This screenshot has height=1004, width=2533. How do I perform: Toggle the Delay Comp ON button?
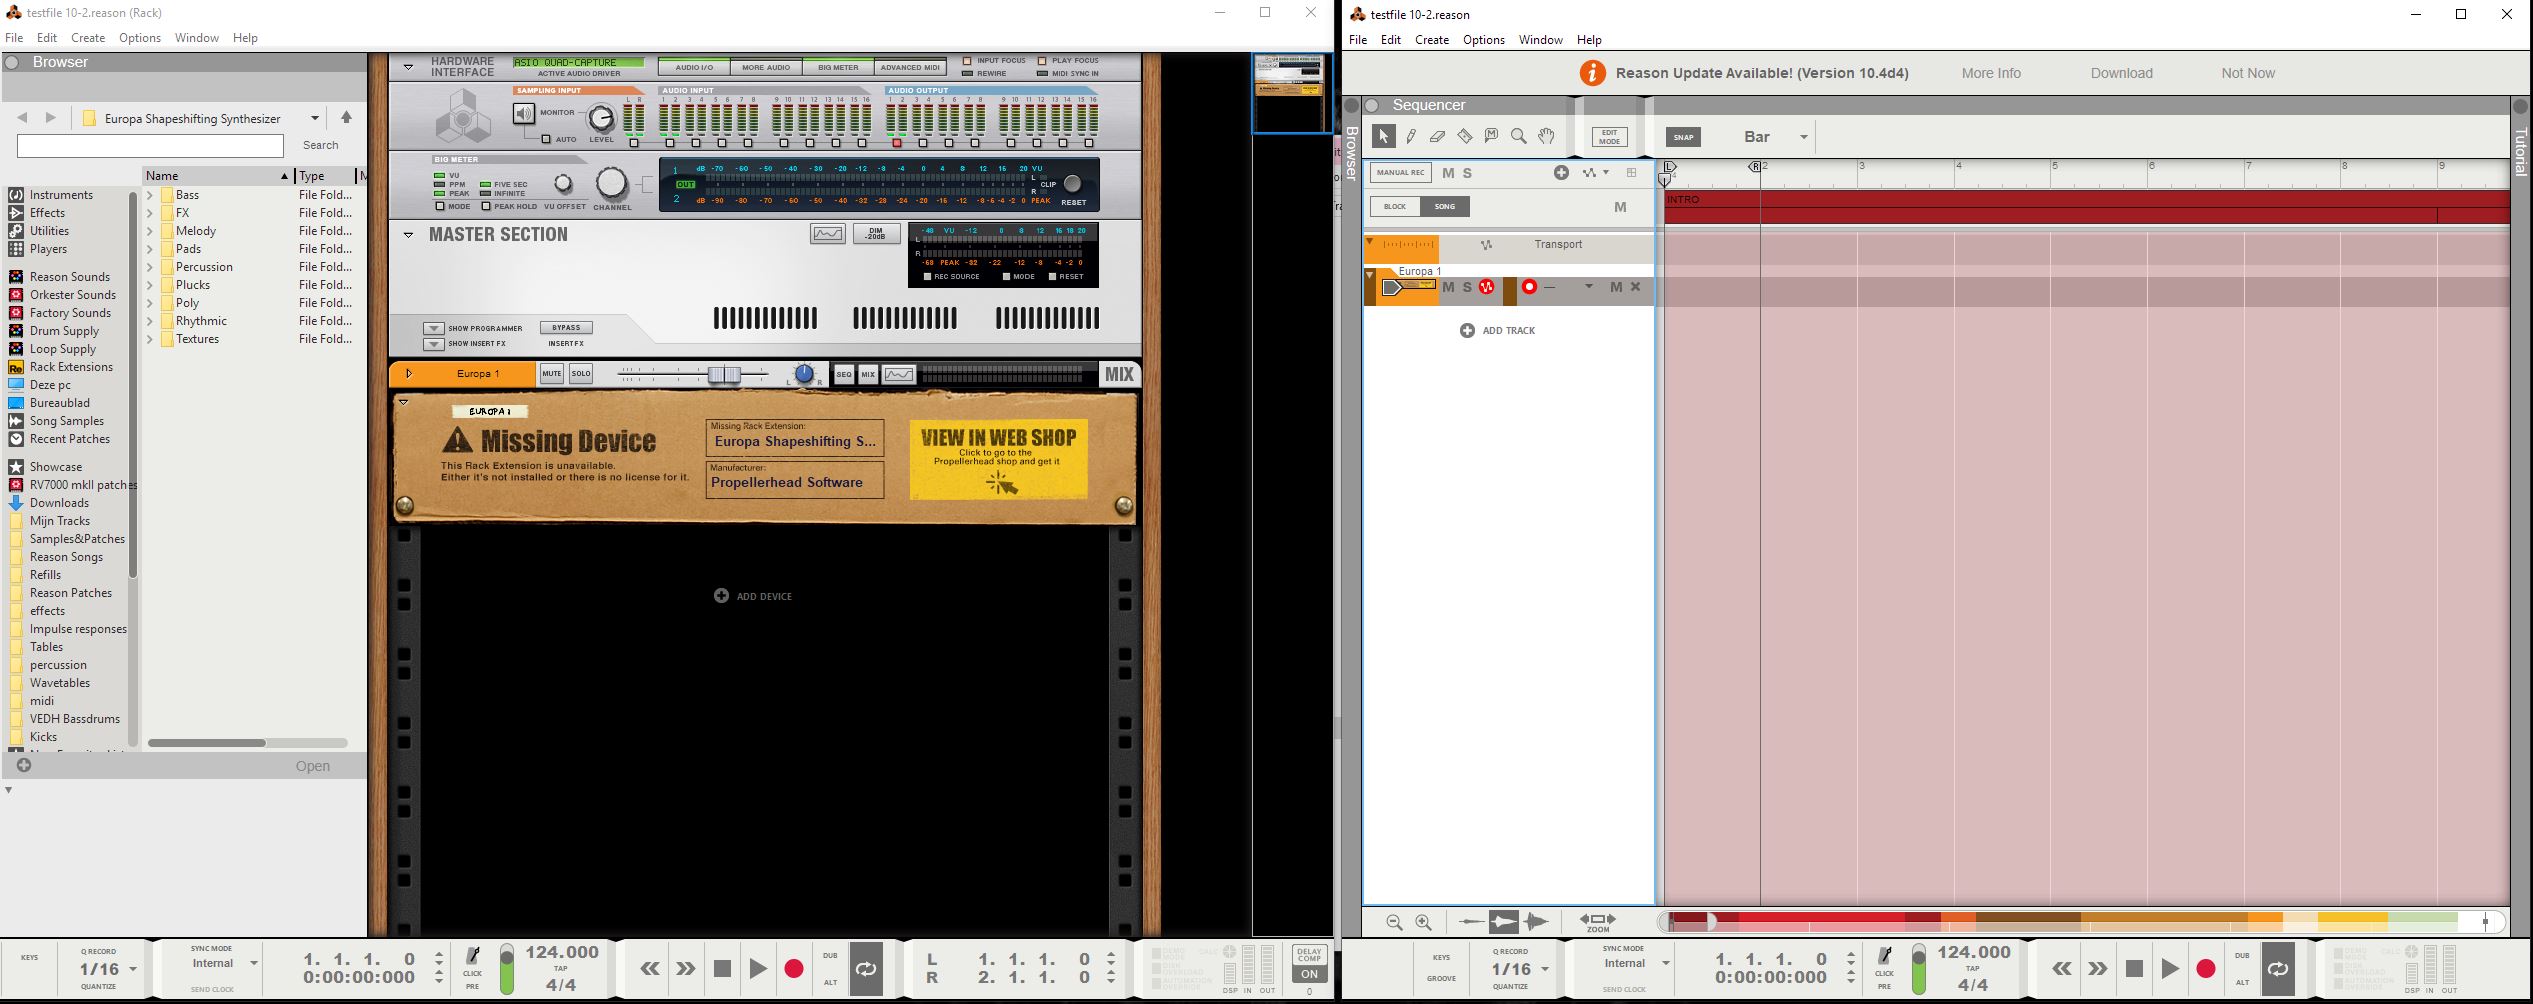[x=1309, y=974]
